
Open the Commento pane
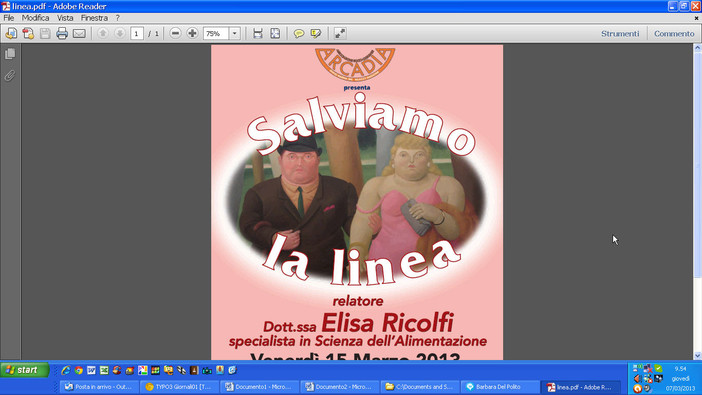click(674, 34)
